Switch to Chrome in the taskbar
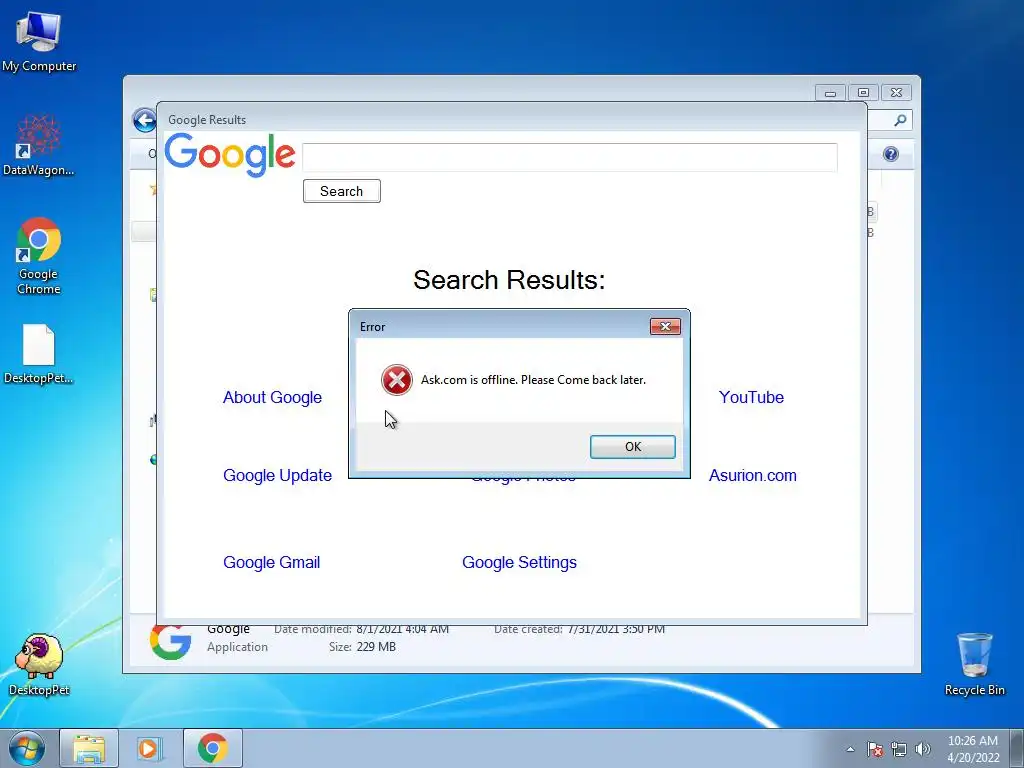This screenshot has height=768, width=1024. tap(212, 748)
